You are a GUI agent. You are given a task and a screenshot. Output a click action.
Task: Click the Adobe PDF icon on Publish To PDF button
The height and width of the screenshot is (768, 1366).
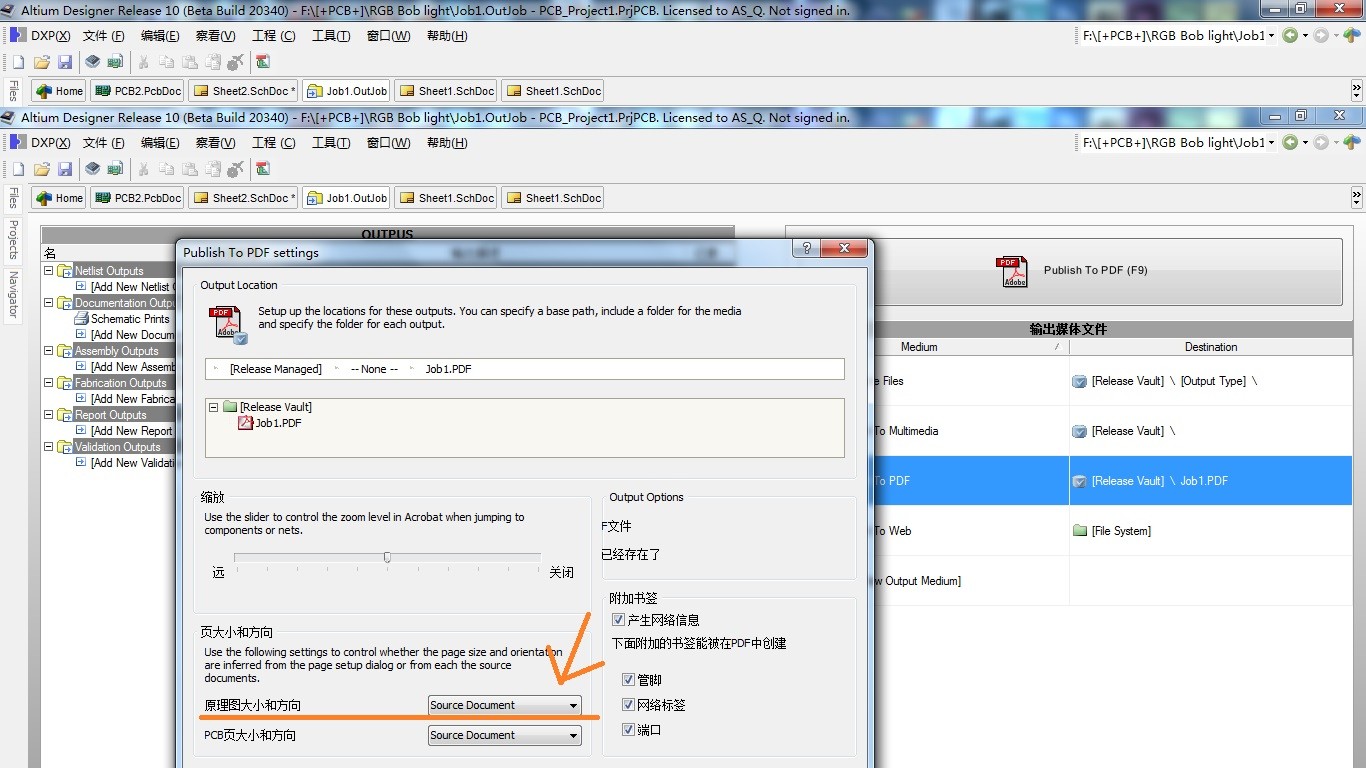pyautogui.click(x=1012, y=271)
